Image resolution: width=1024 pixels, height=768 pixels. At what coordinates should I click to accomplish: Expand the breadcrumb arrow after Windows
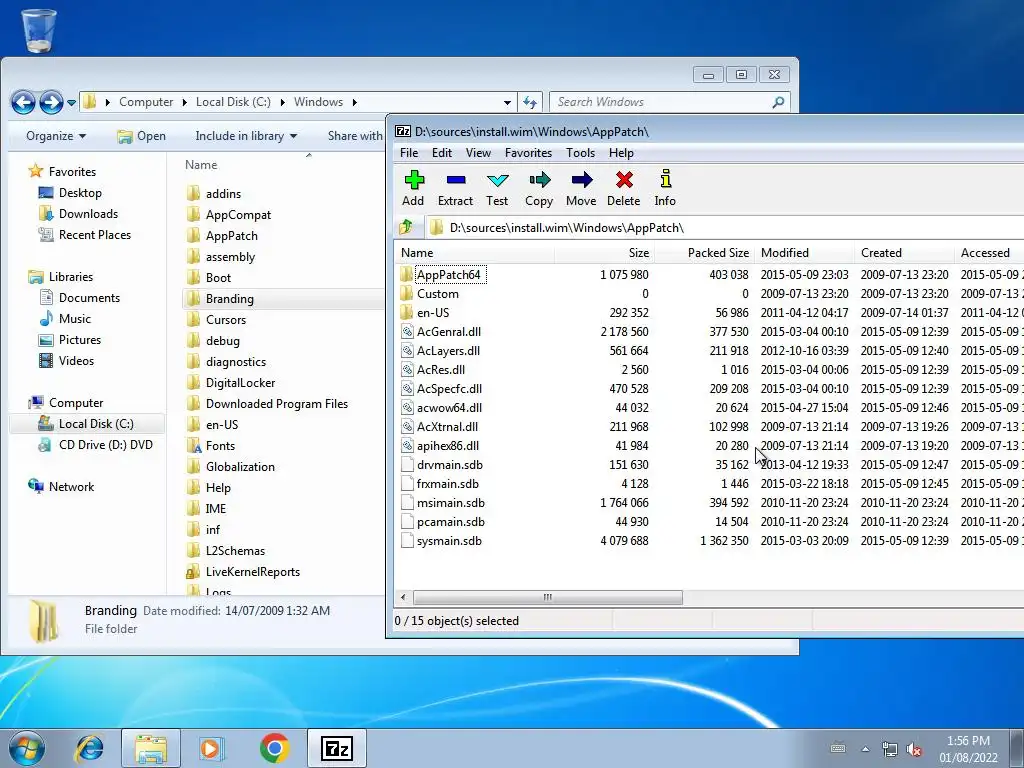tap(355, 102)
